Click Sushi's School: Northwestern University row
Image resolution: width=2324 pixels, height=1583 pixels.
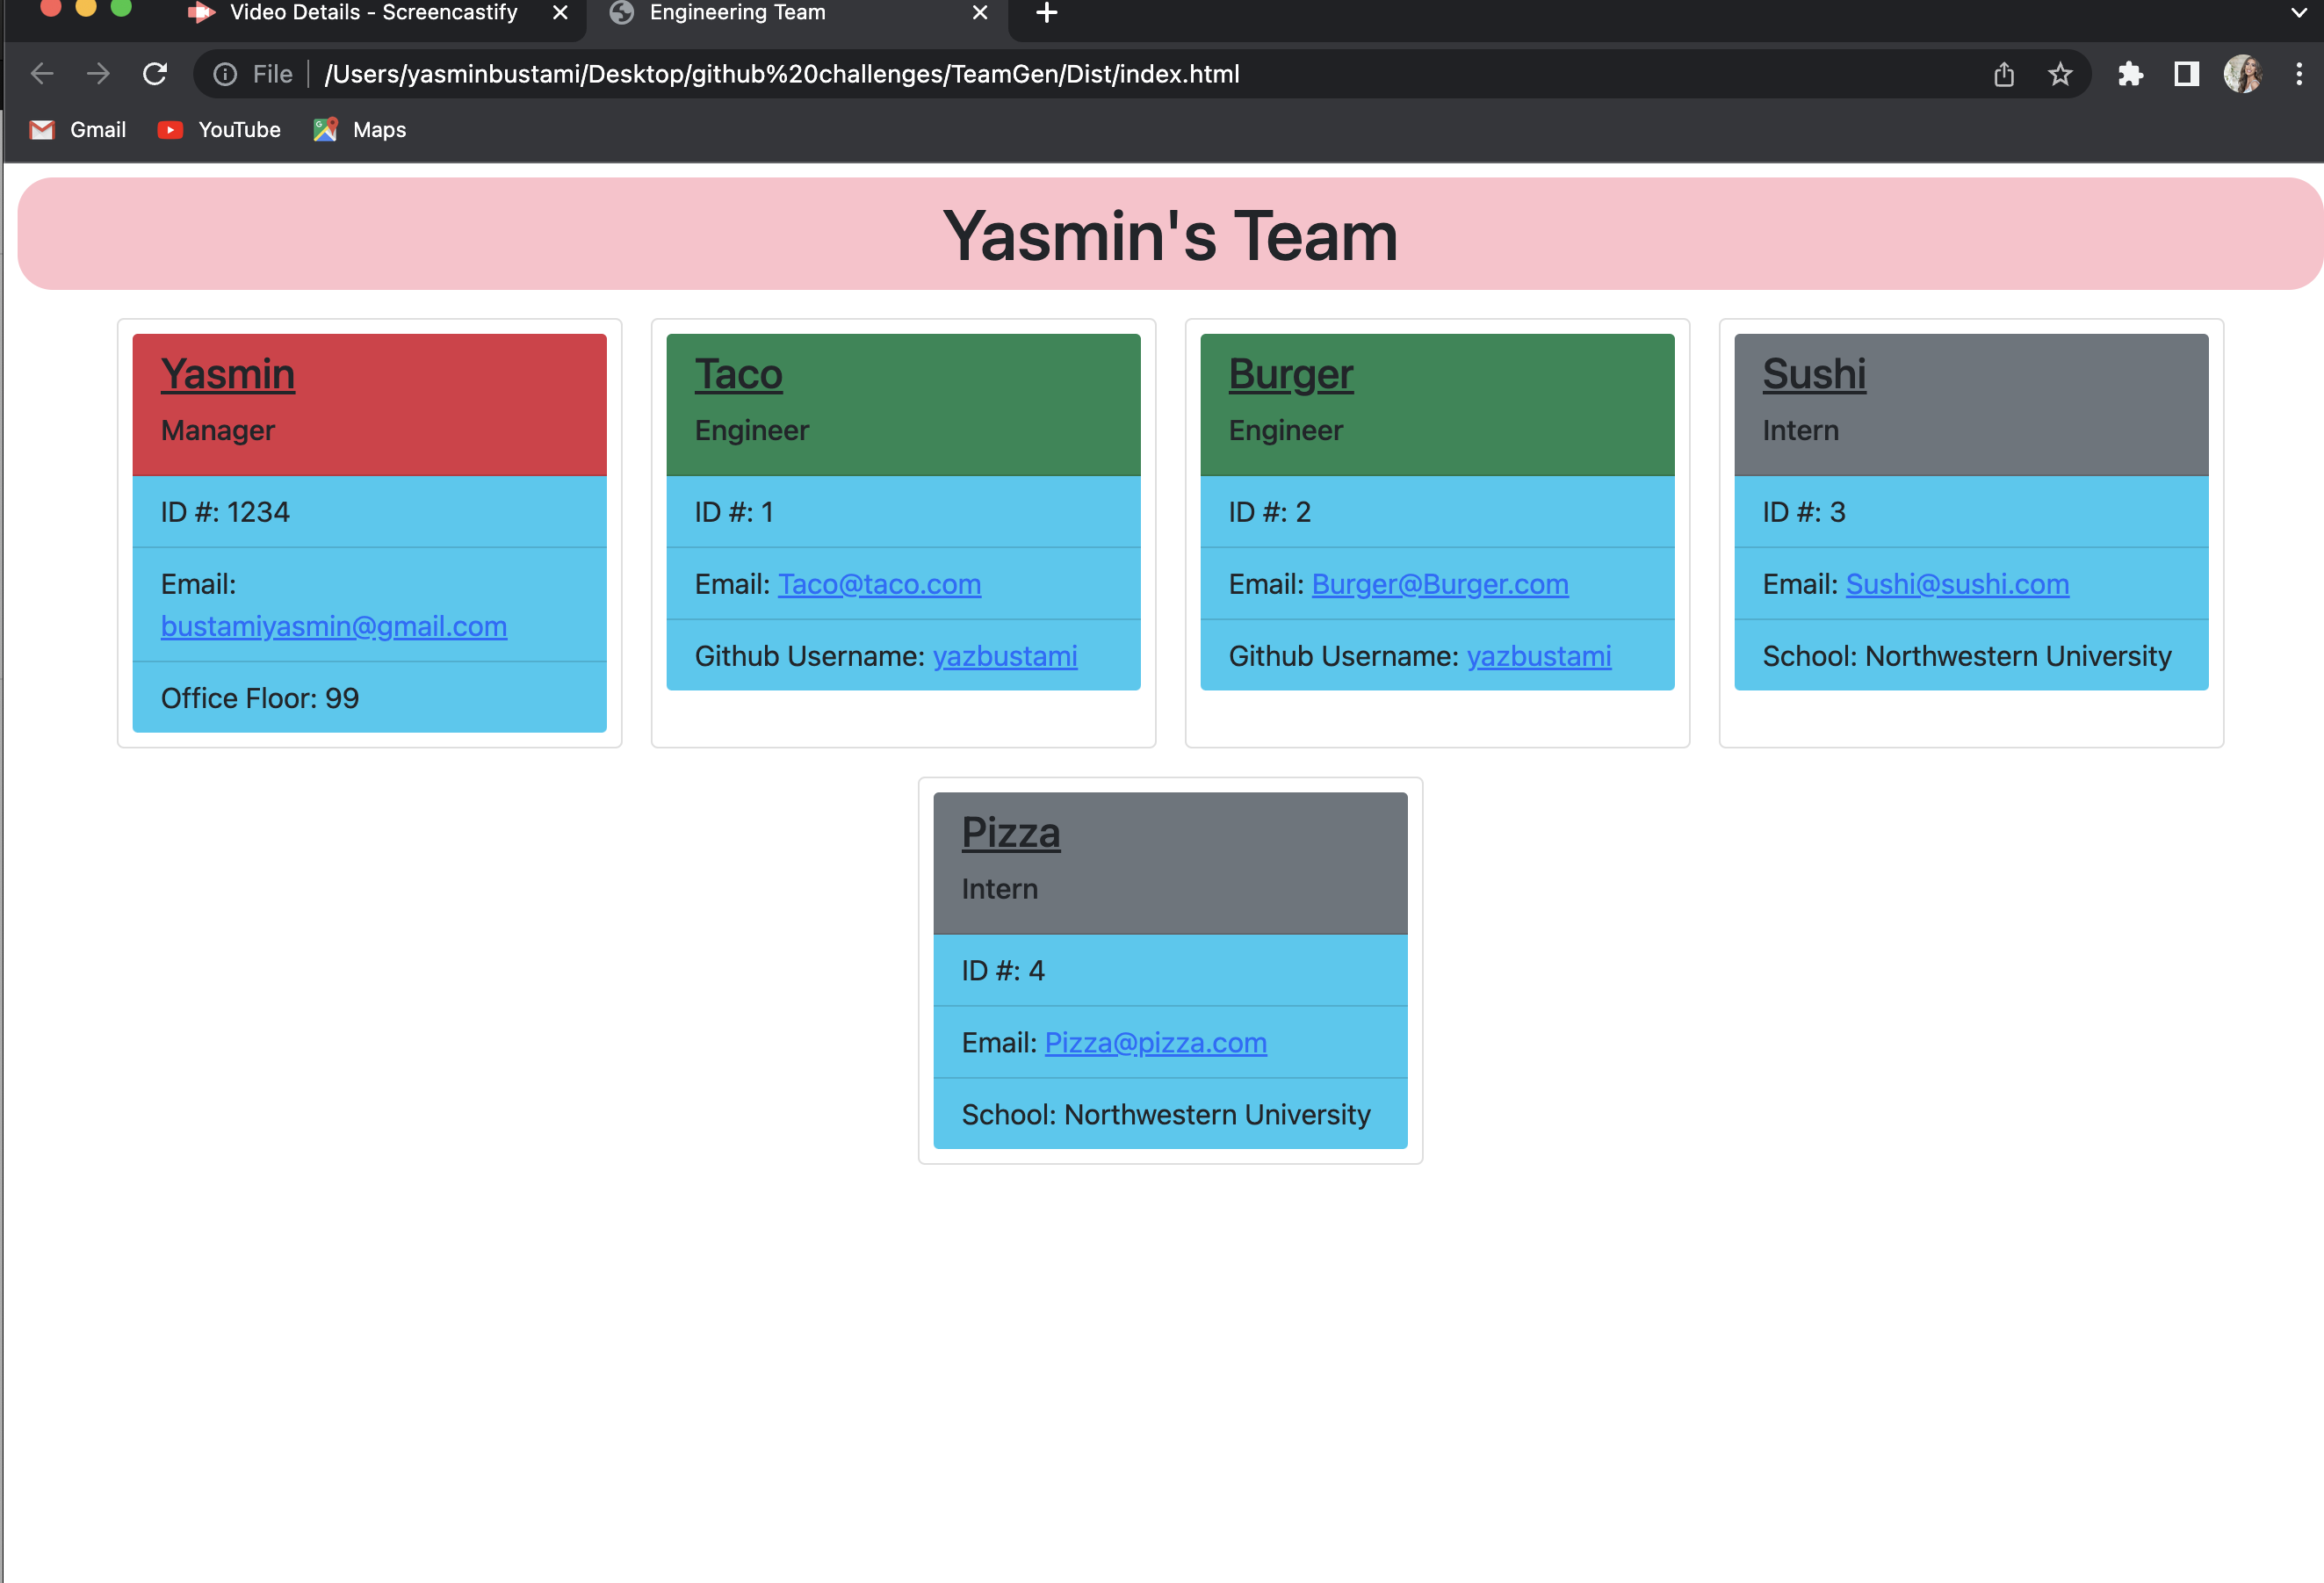(1971, 655)
